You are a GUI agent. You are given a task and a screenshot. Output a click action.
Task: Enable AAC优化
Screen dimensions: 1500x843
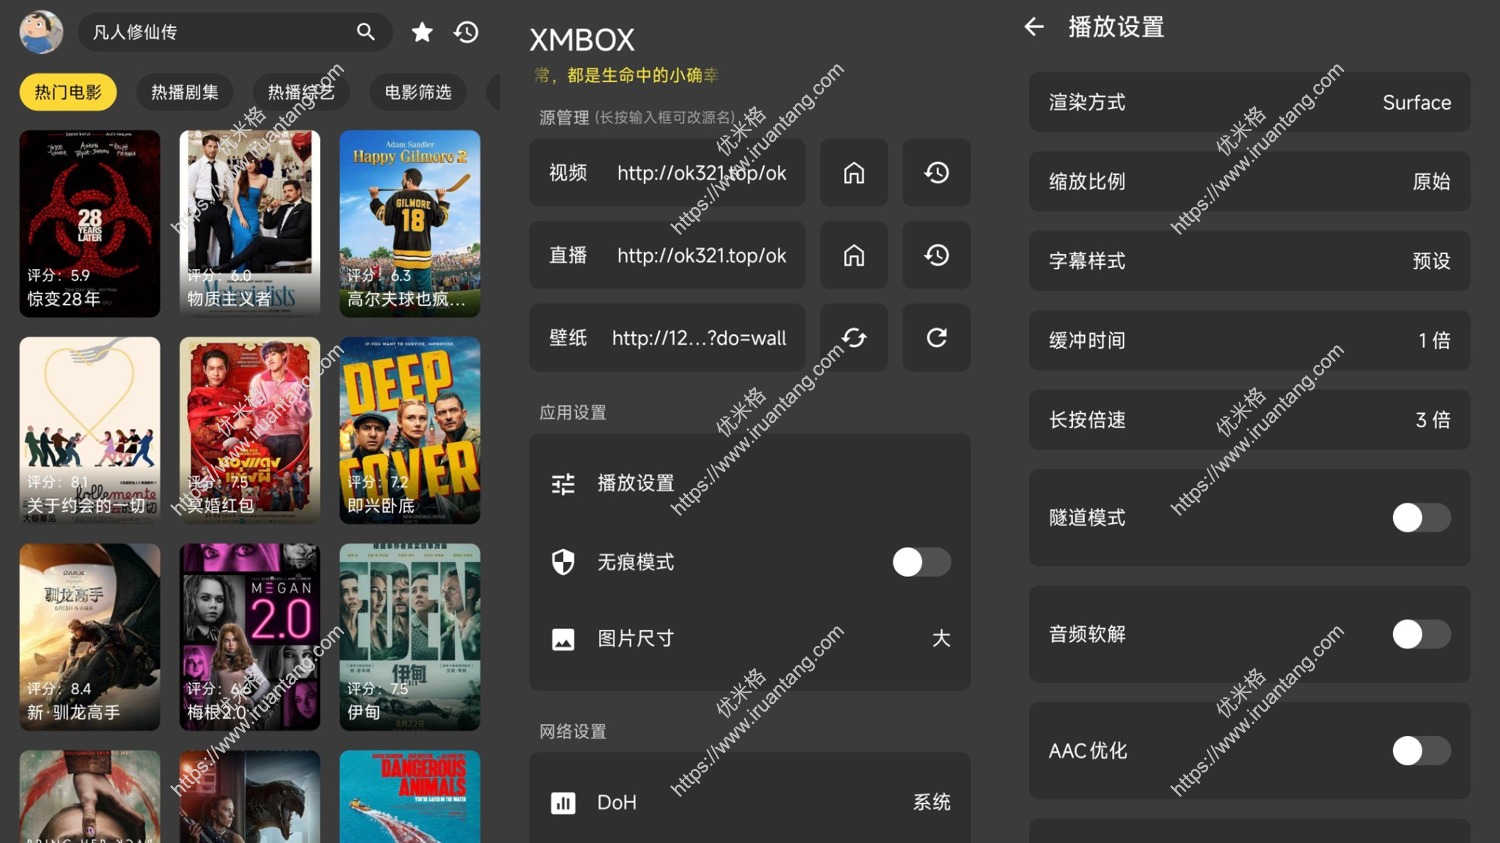(x=1421, y=750)
